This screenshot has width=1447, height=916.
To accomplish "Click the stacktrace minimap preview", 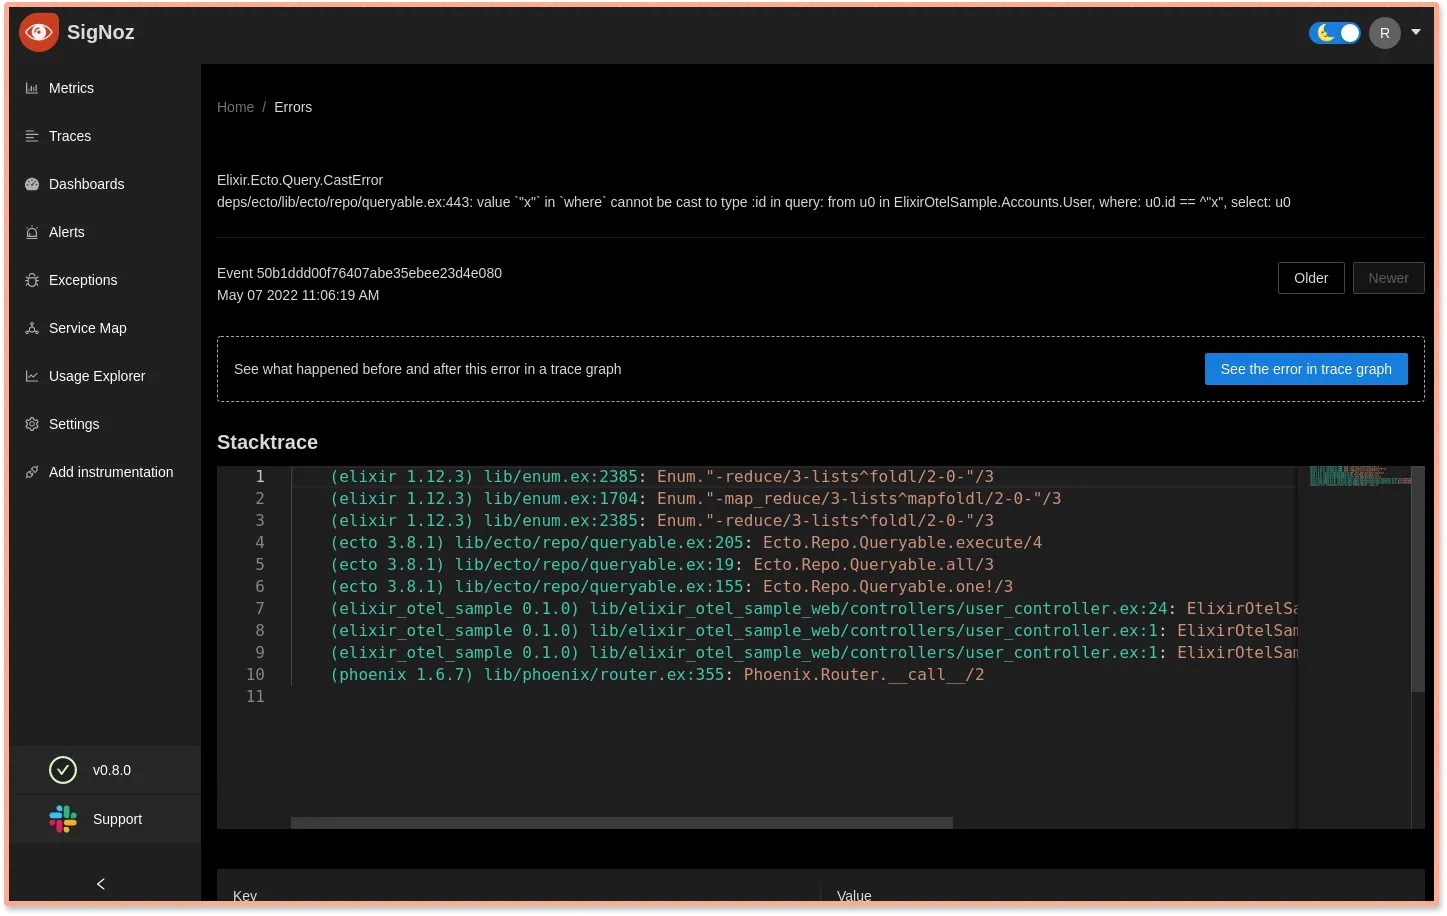I will pyautogui.click(x=1360, y=476).
